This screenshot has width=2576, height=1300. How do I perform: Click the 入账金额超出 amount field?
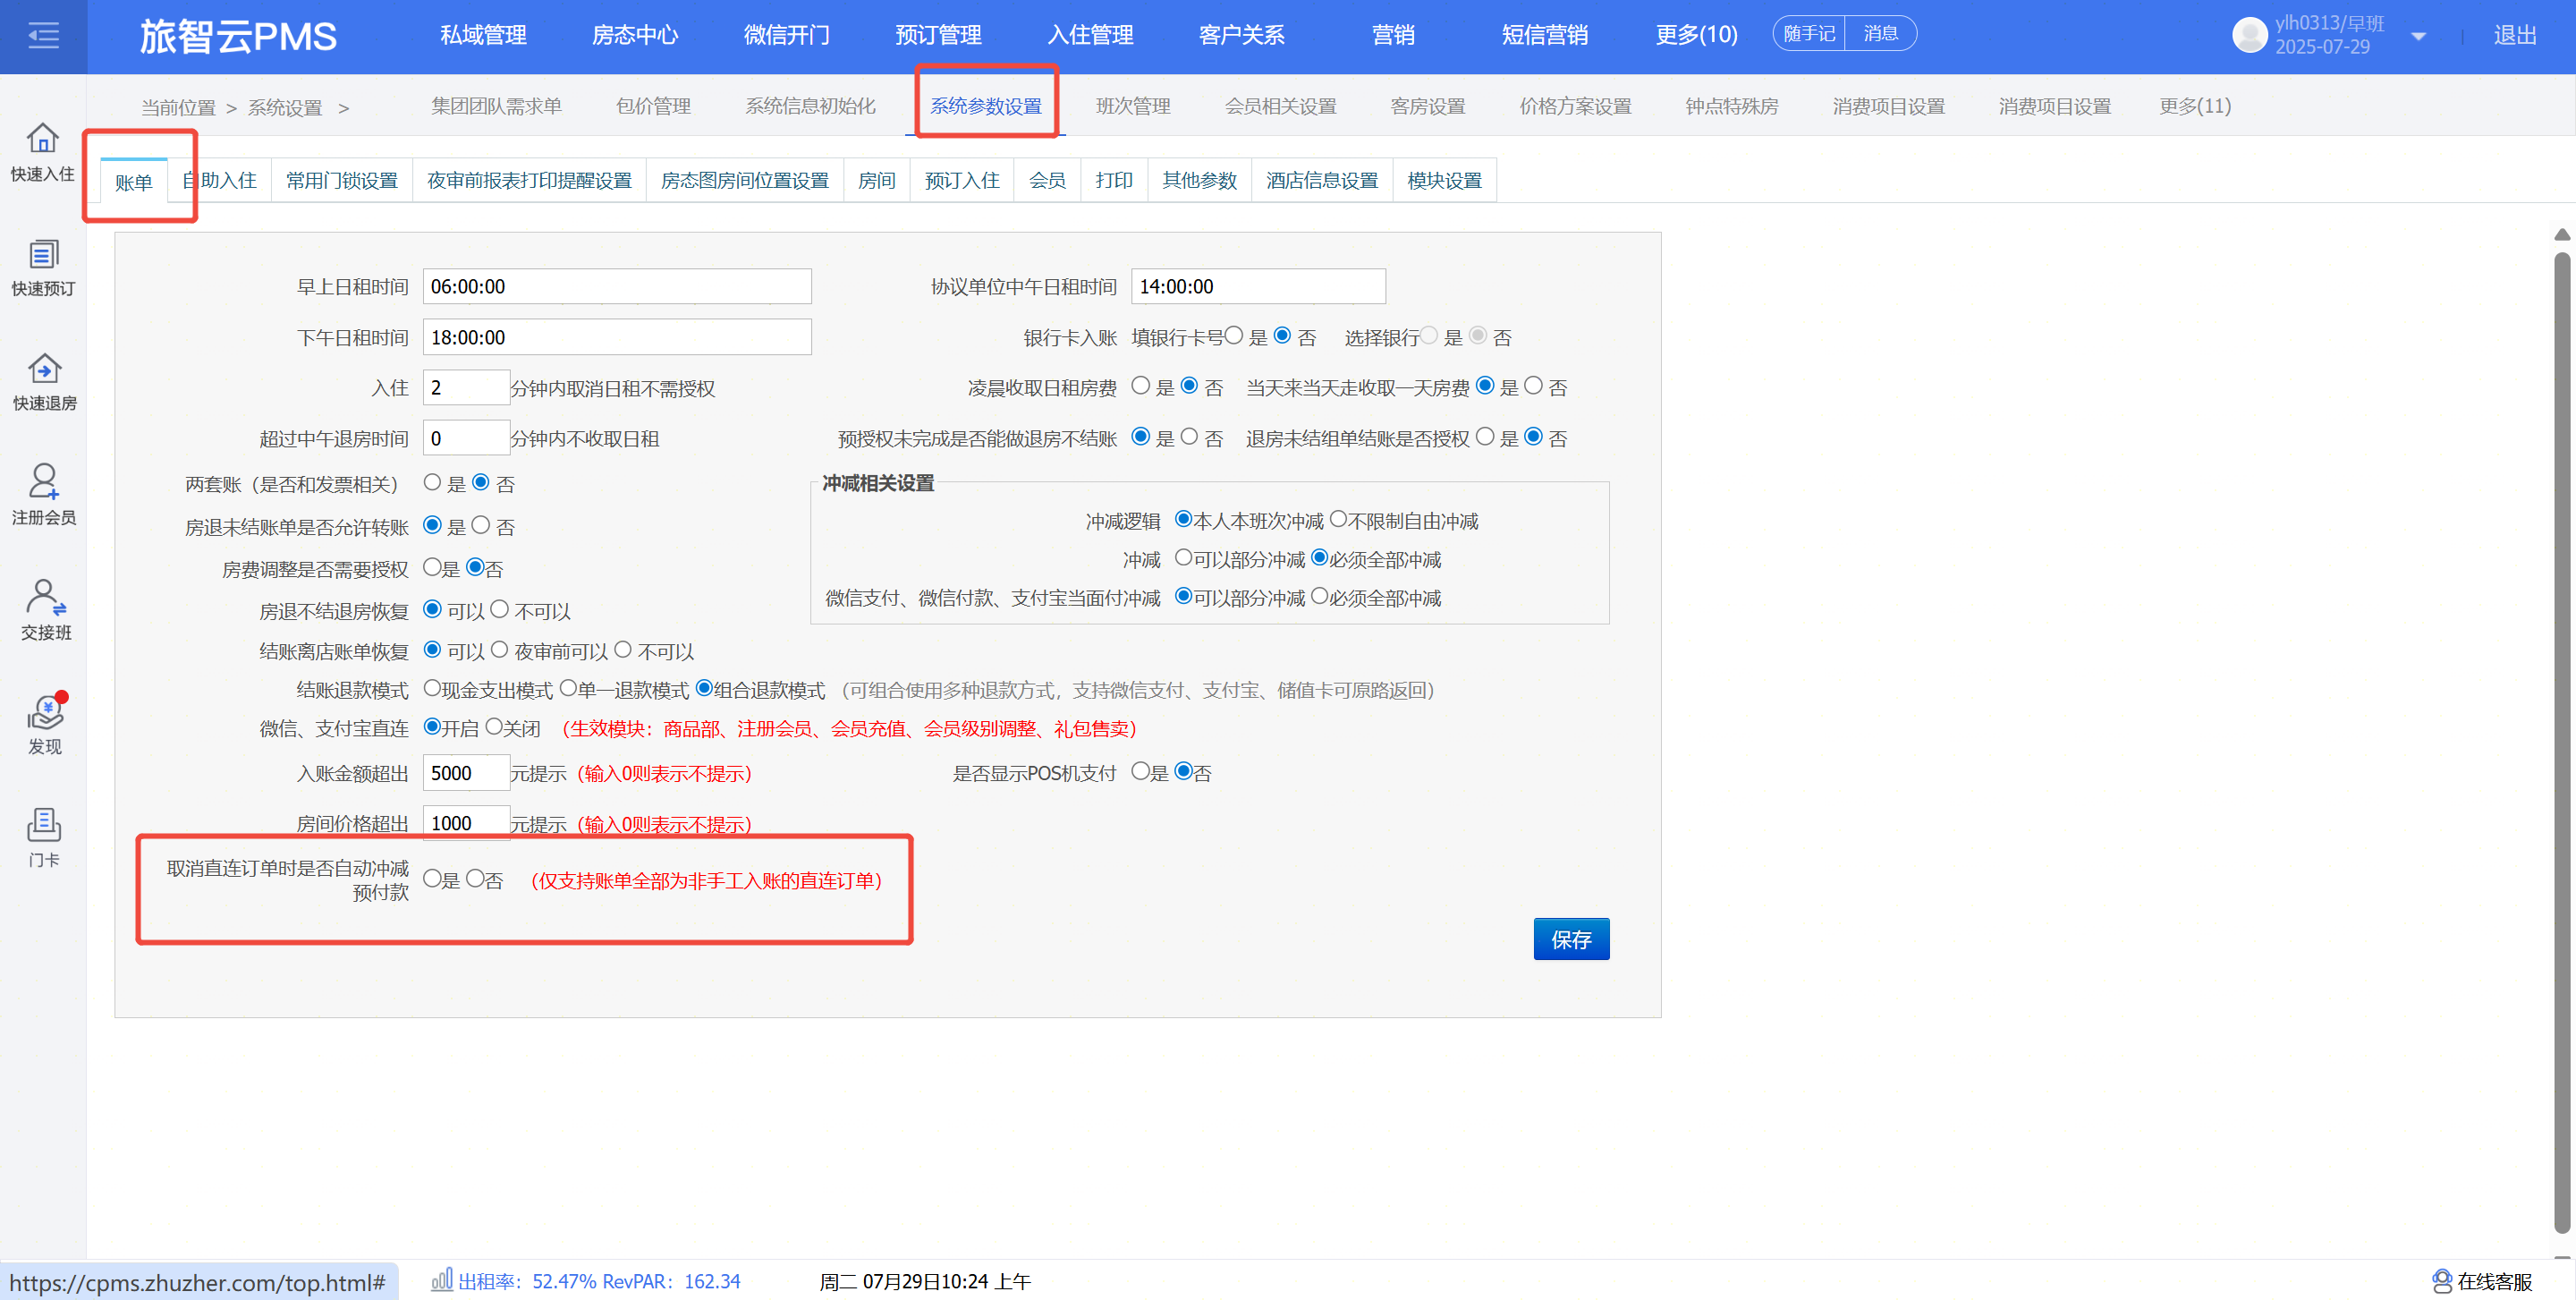click(466, 773)
